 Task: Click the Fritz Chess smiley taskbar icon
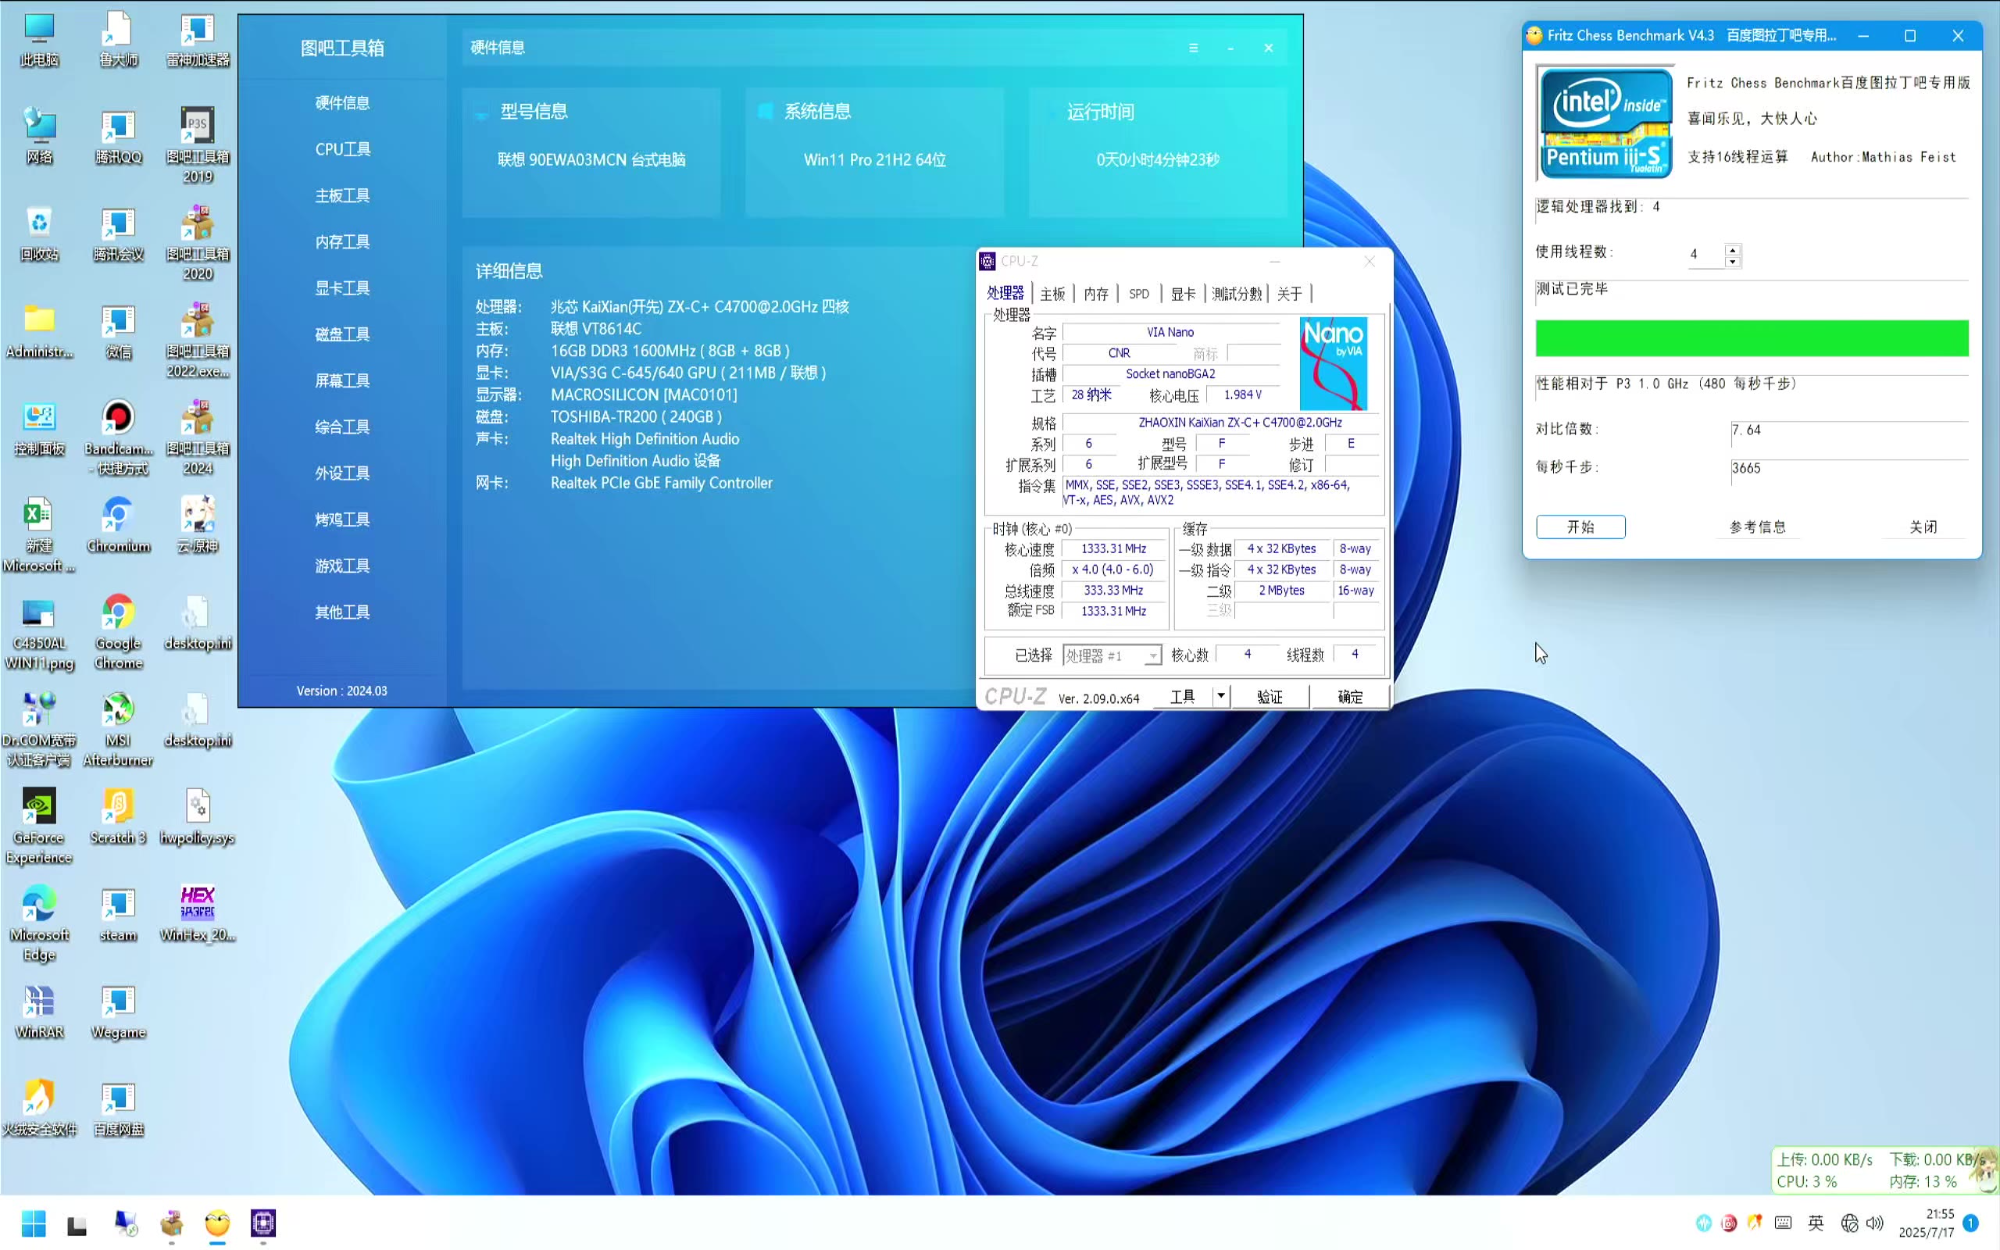[217, 1223]
